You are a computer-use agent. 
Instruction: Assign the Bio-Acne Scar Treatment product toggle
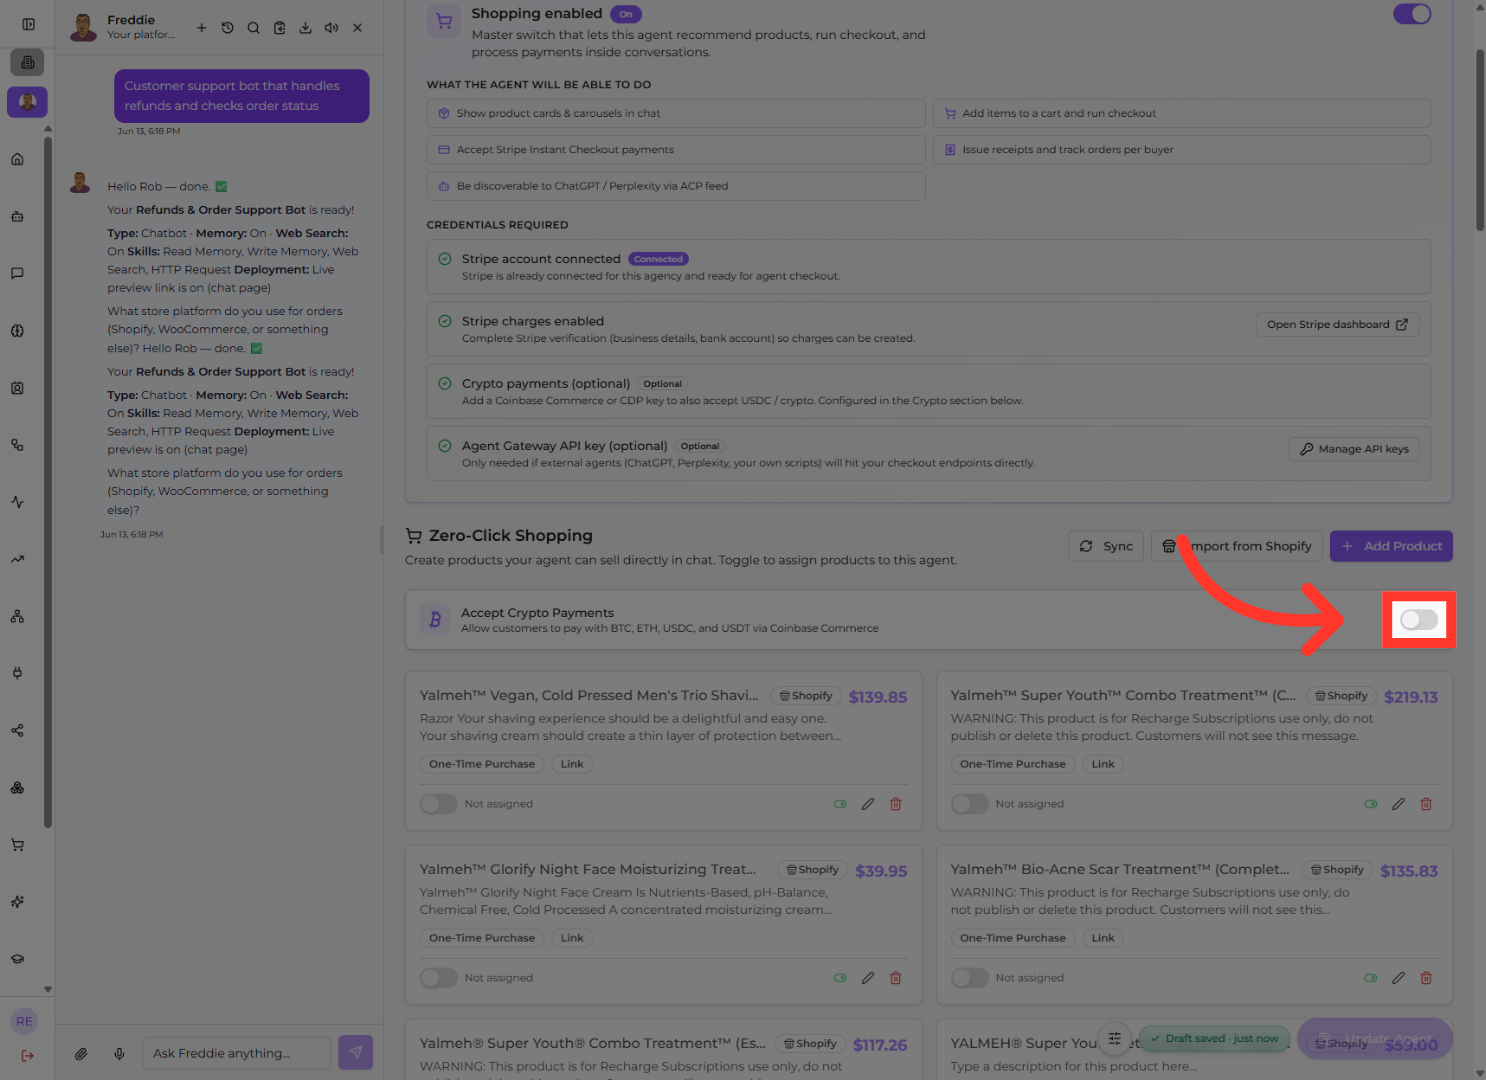[969, 978]
